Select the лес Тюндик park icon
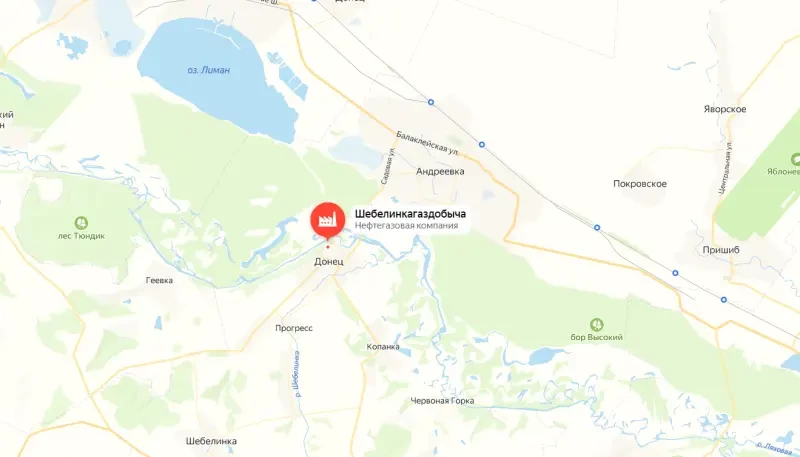This screenshot has width=800, height=457. coord(81,223)
